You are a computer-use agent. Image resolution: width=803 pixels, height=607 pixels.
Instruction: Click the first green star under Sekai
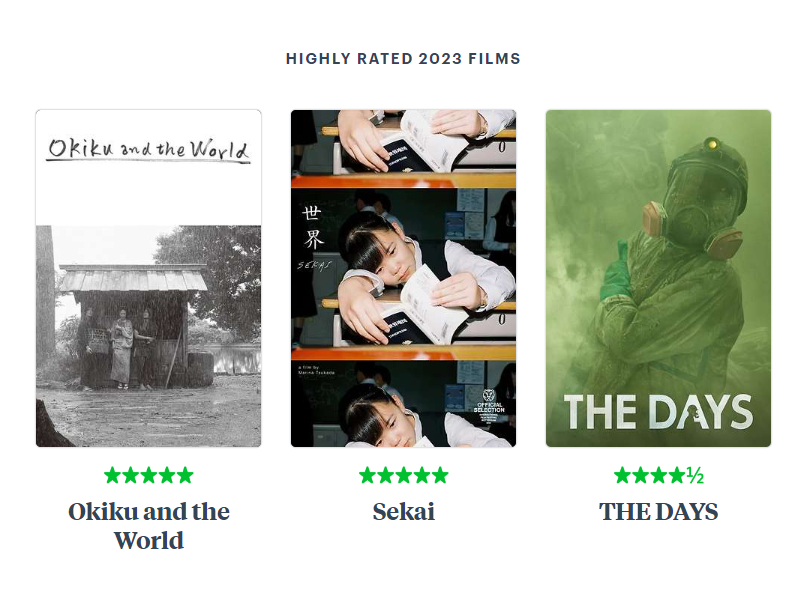pos(367,475)
